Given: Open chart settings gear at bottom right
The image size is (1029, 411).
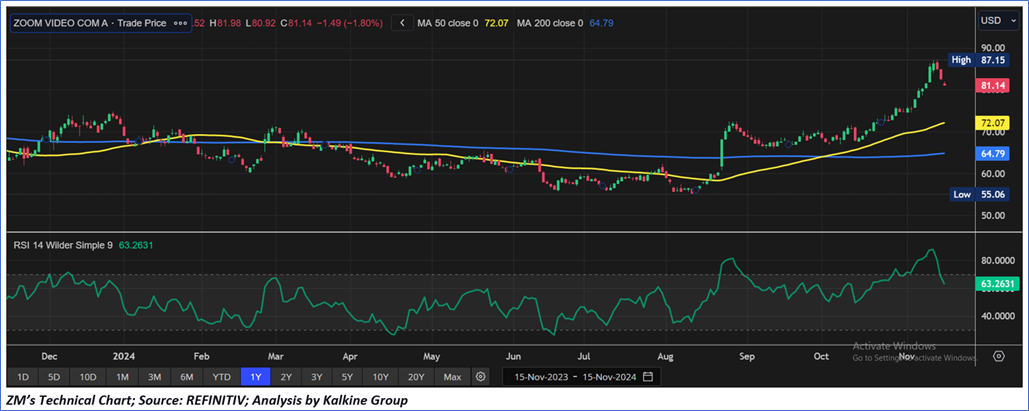Looking at the screenshot, I should [998, 355].
